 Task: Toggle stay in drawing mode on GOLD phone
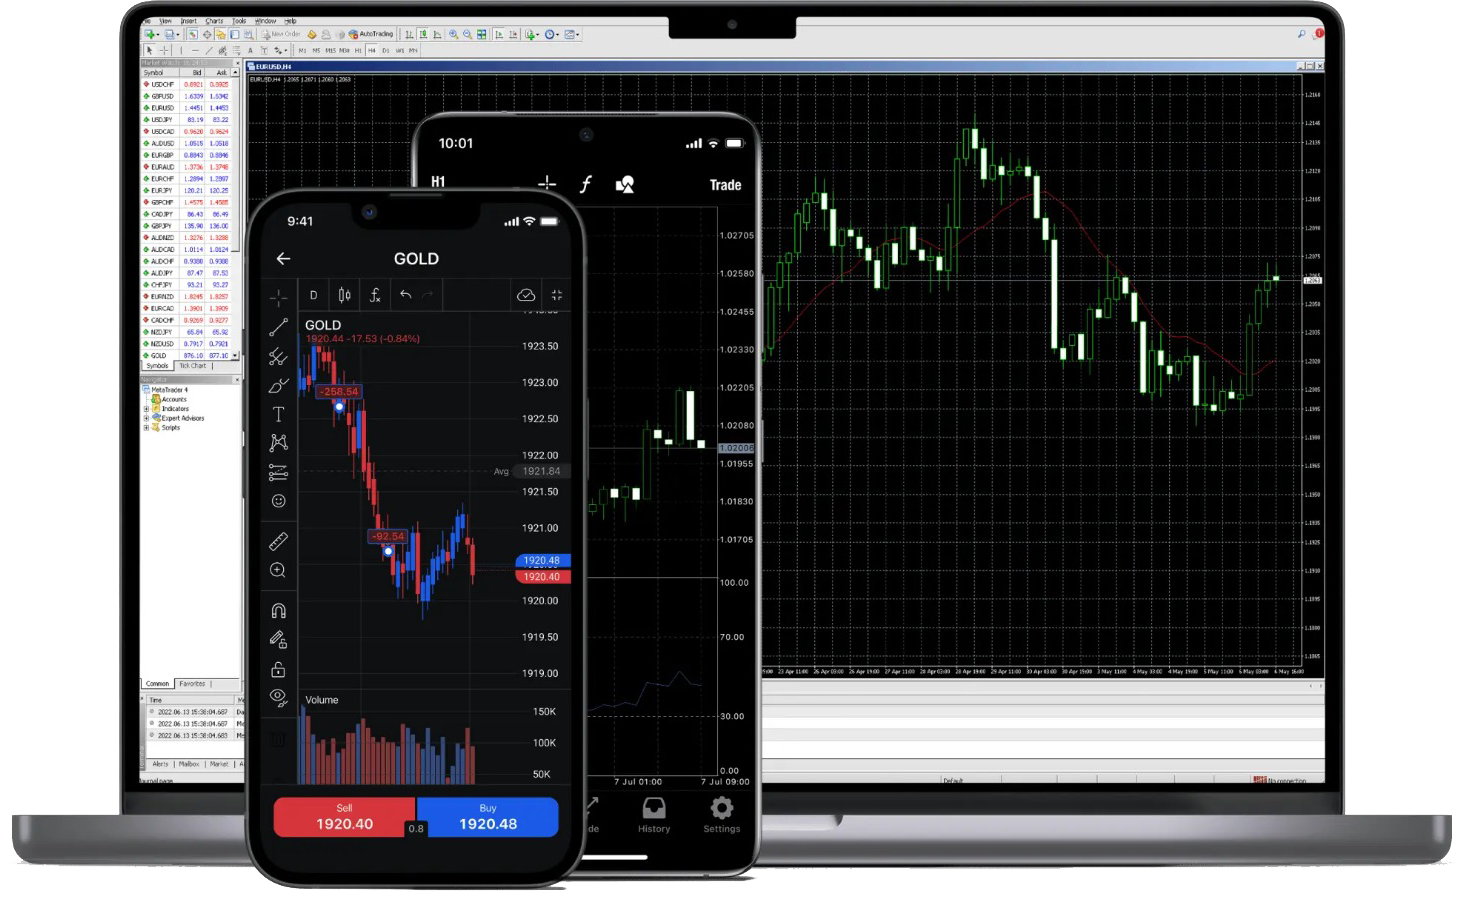pyautogui.click(x=278, y=640)
